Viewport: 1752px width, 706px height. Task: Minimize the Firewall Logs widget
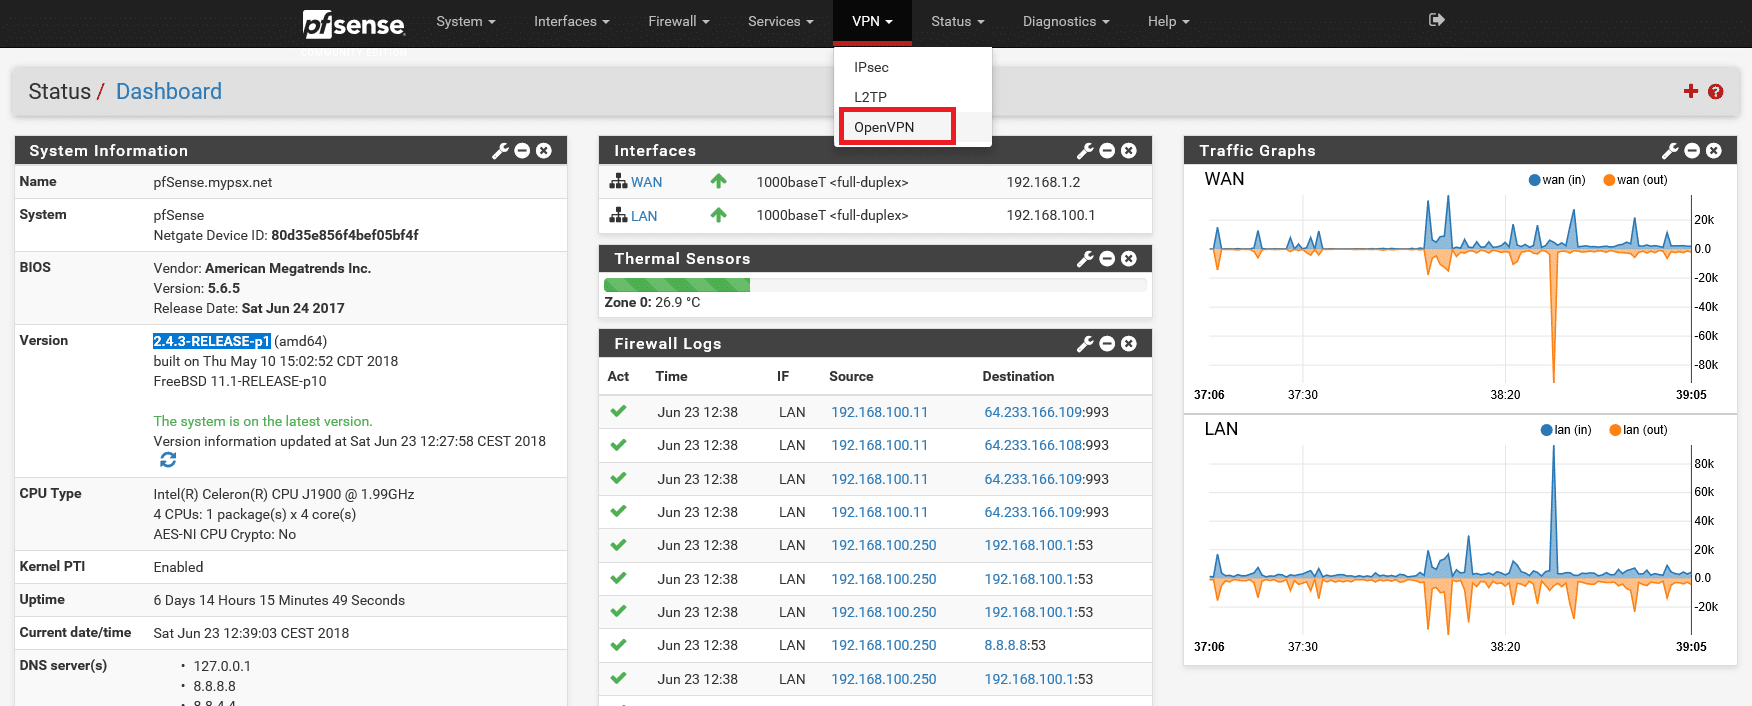tap(1107, 344)
